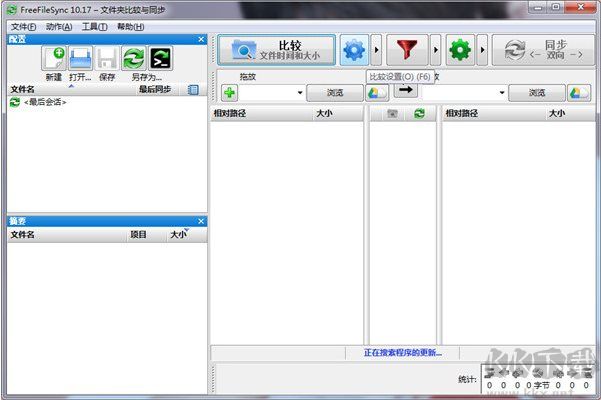Add a folder pair with green plus
The image size is (601, 400).
230,93
